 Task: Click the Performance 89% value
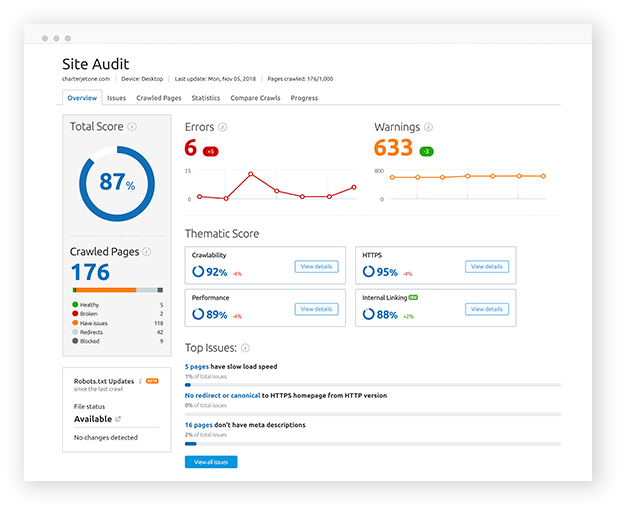pyautogui.click(x=216, y=315)
